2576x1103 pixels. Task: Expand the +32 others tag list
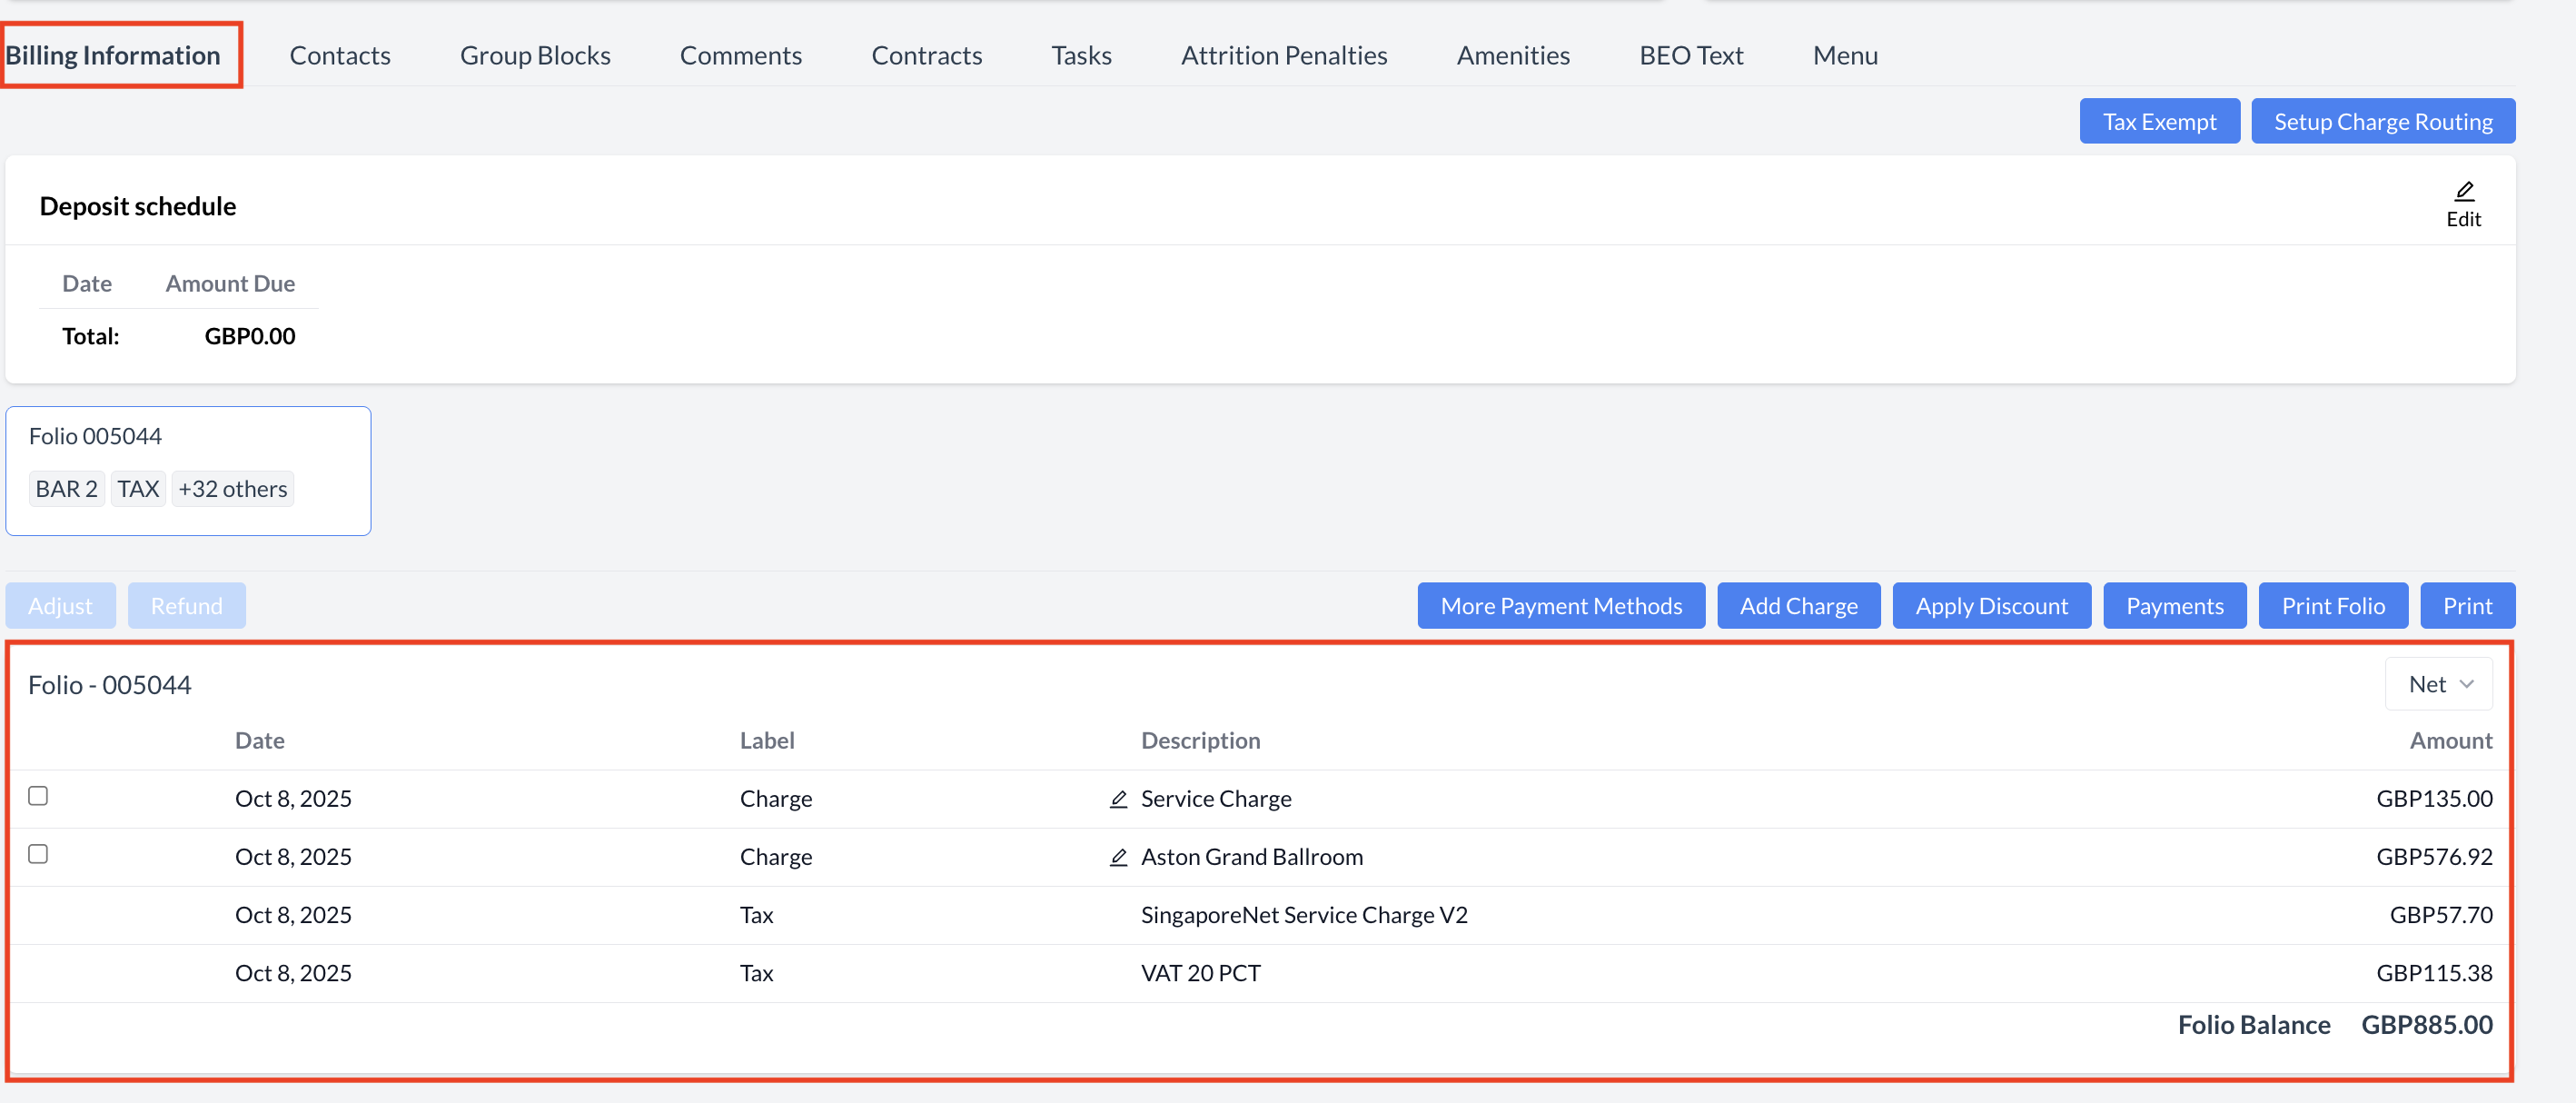tap(232, 489)
